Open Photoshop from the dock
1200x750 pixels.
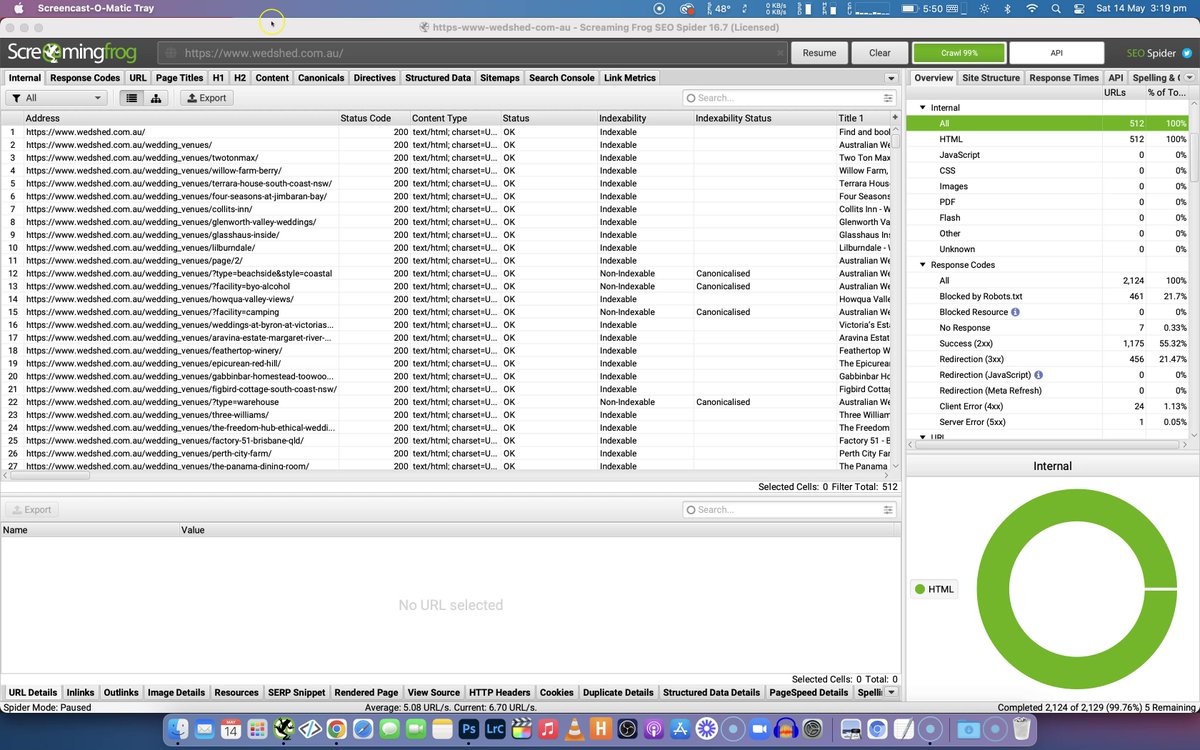(467, 729)
